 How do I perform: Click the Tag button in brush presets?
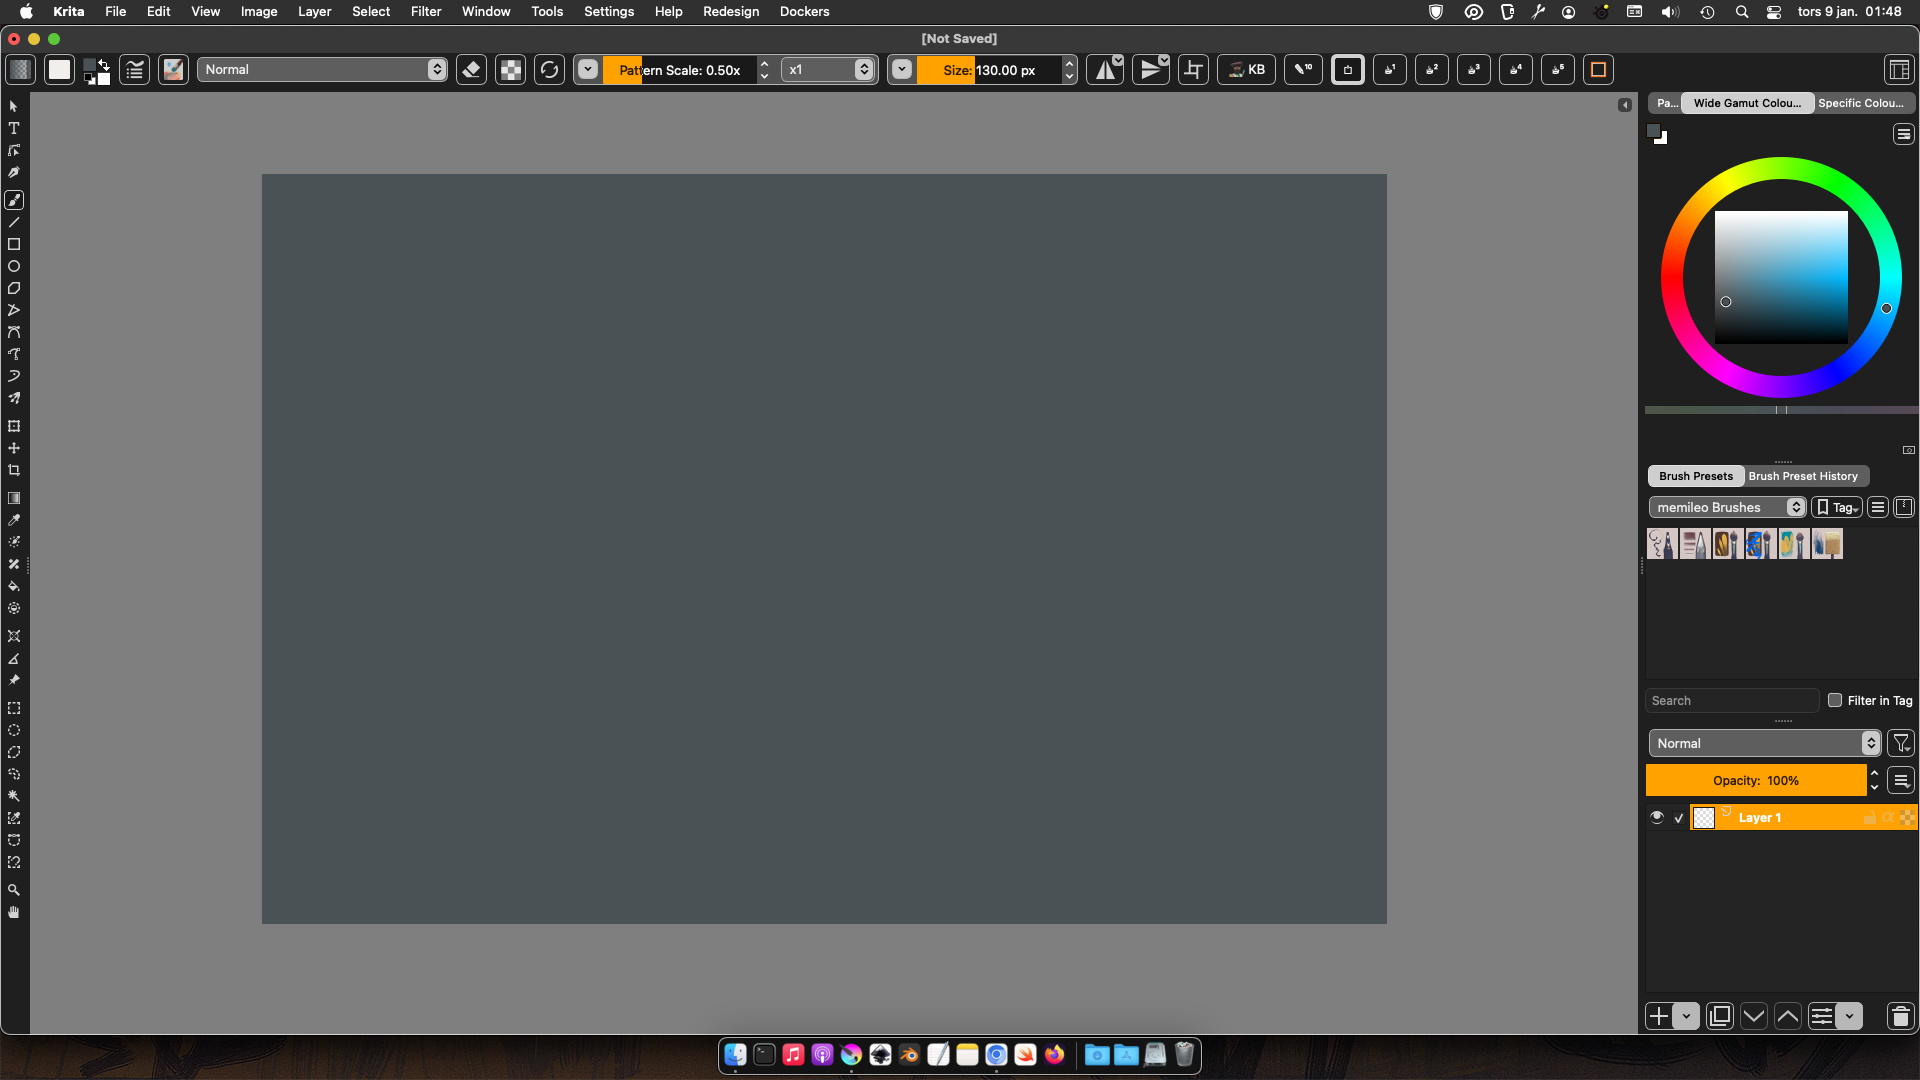pyautogui.click(x=1837, y=507)
